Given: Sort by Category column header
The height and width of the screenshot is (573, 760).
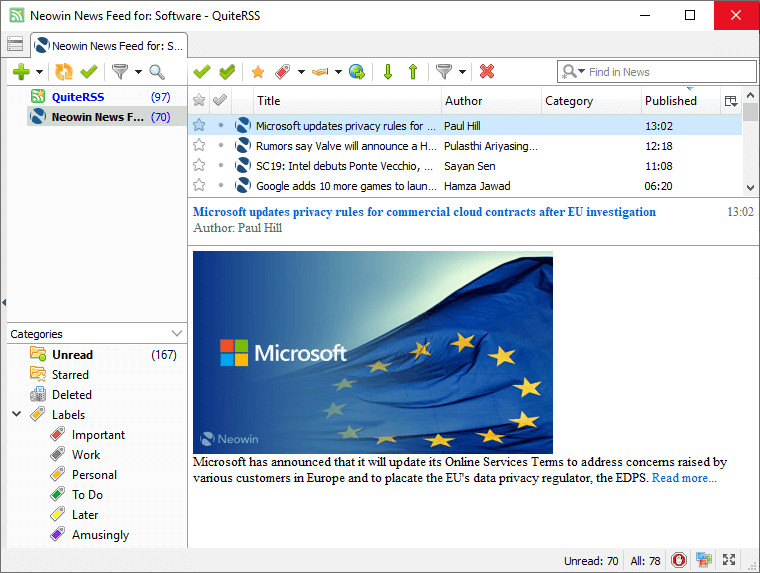Looking at the screenshot, I should pyautogui.click(x=591, y=101).
